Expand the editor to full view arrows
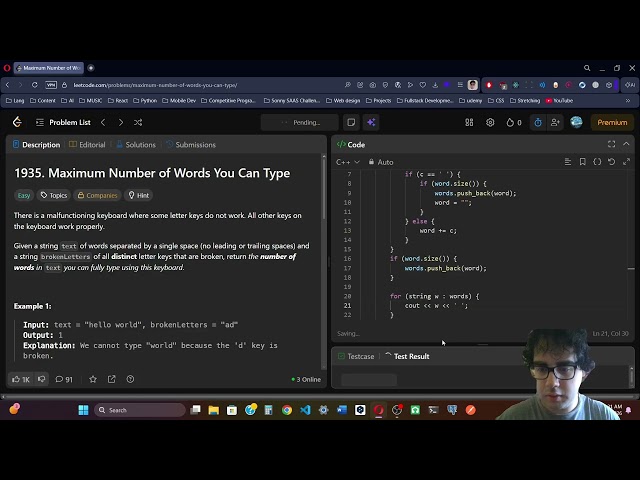Screen dimensions: 640x480 pos(626,162)
